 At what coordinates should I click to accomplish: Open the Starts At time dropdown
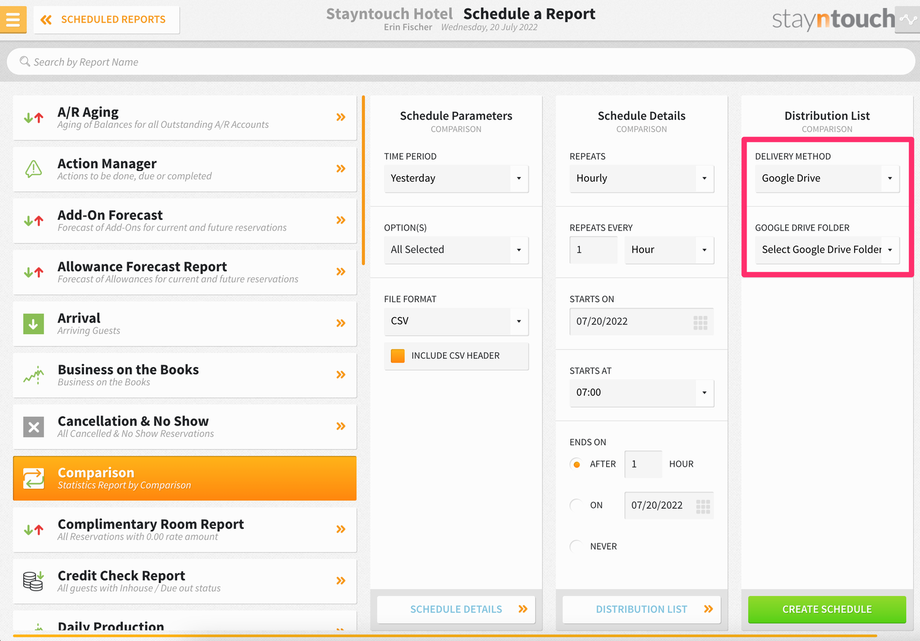click(641, 393)
